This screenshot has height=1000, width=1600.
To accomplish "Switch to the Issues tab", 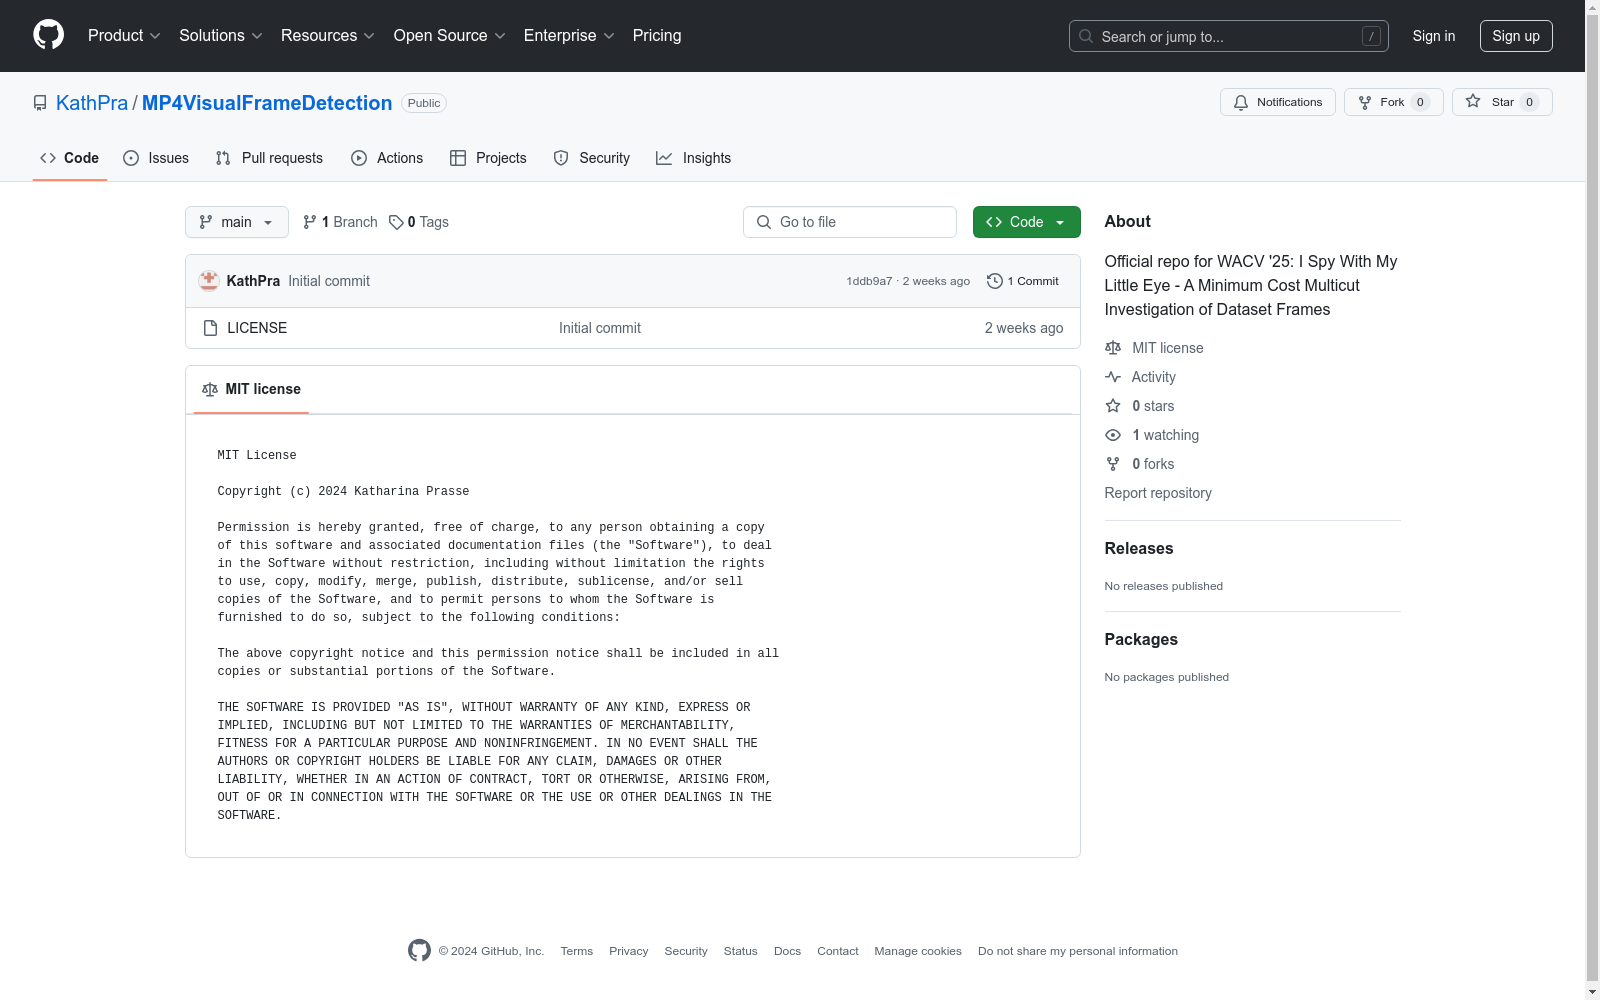I will pos(156,158).
